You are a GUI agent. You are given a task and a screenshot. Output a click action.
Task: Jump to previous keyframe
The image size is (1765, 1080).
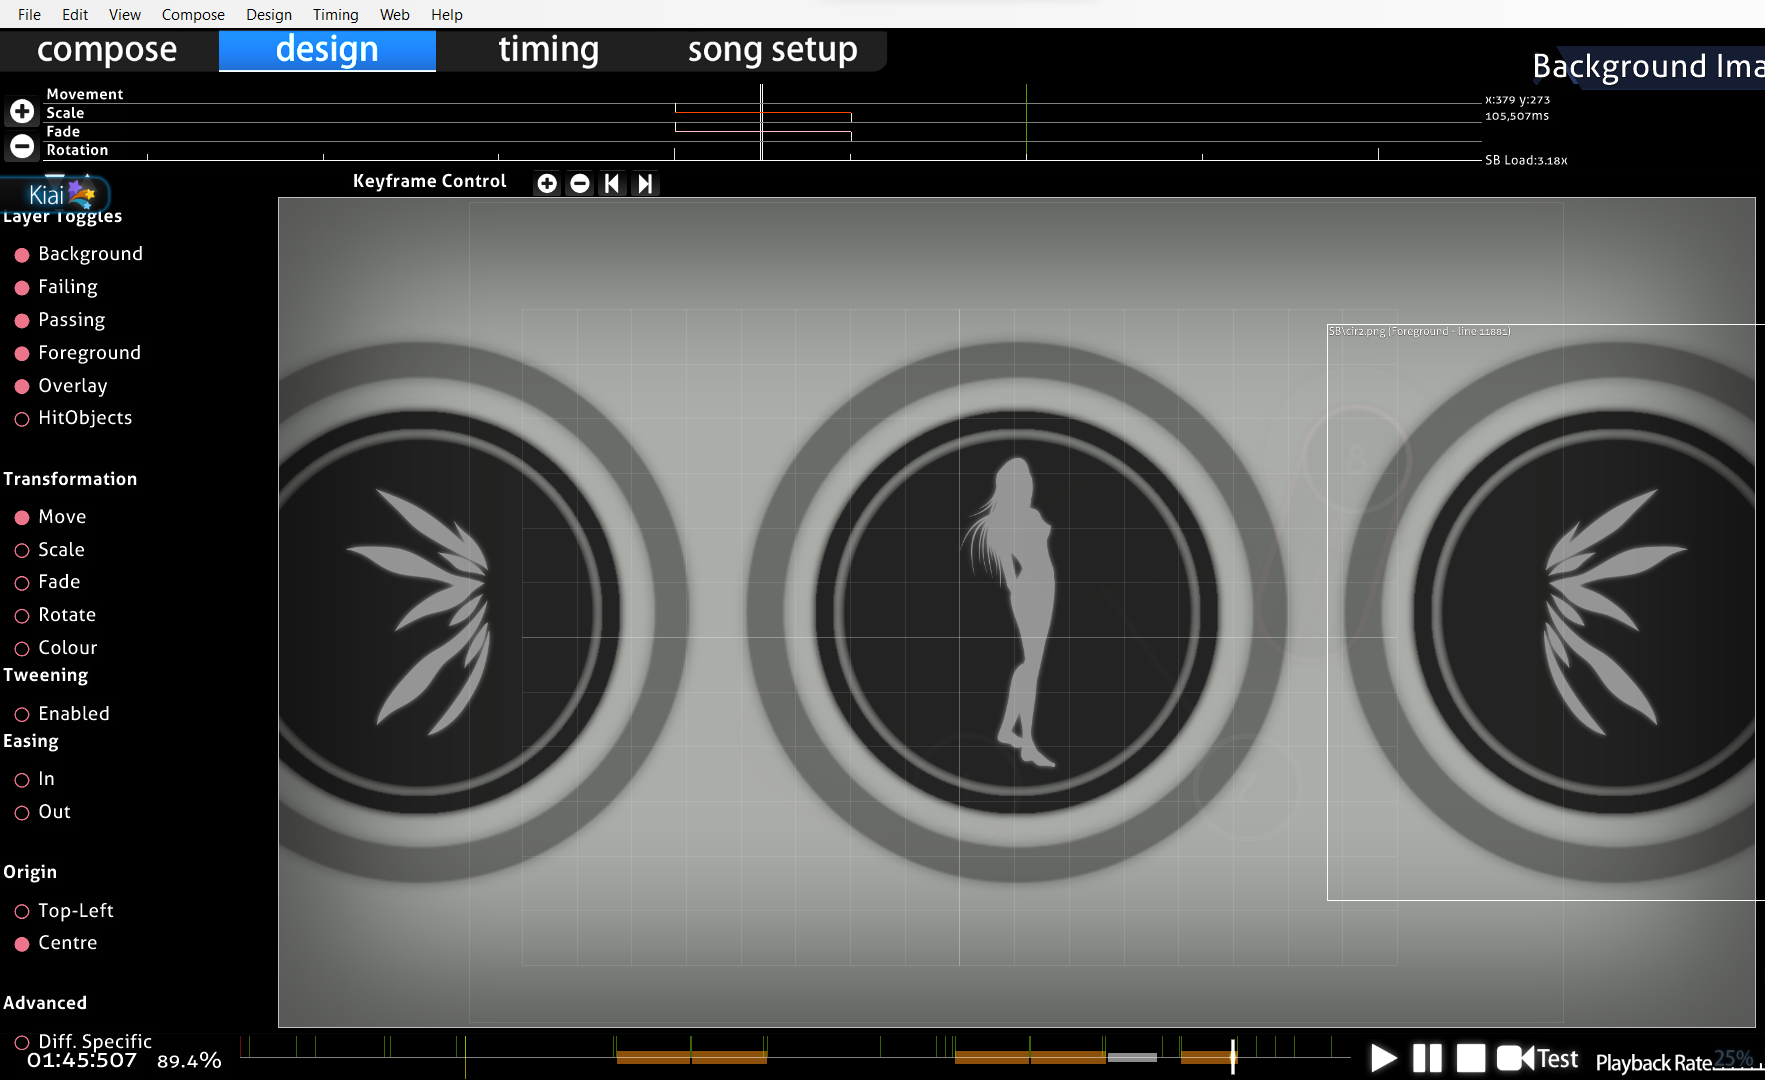tap(612, 183)
